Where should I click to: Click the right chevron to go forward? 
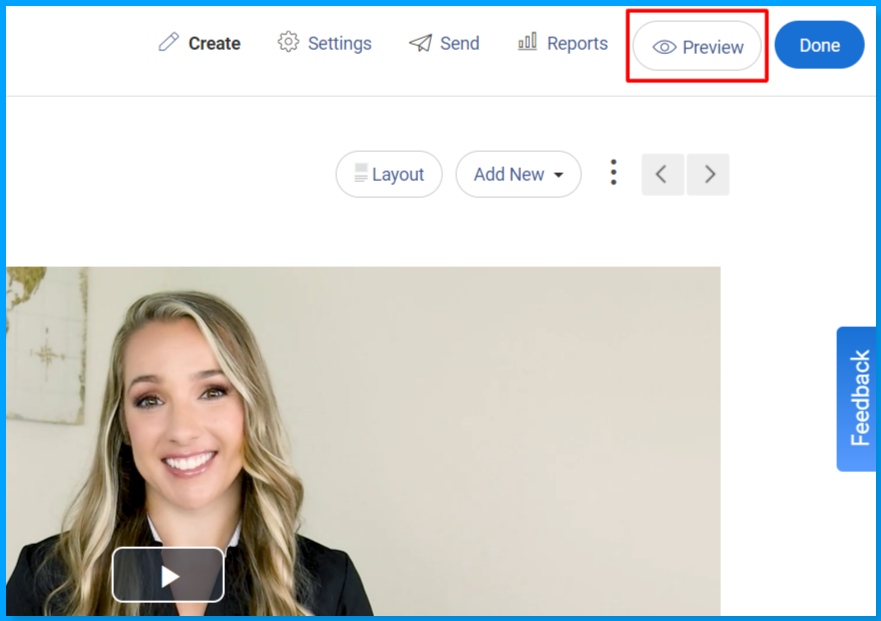pos(709,174)
